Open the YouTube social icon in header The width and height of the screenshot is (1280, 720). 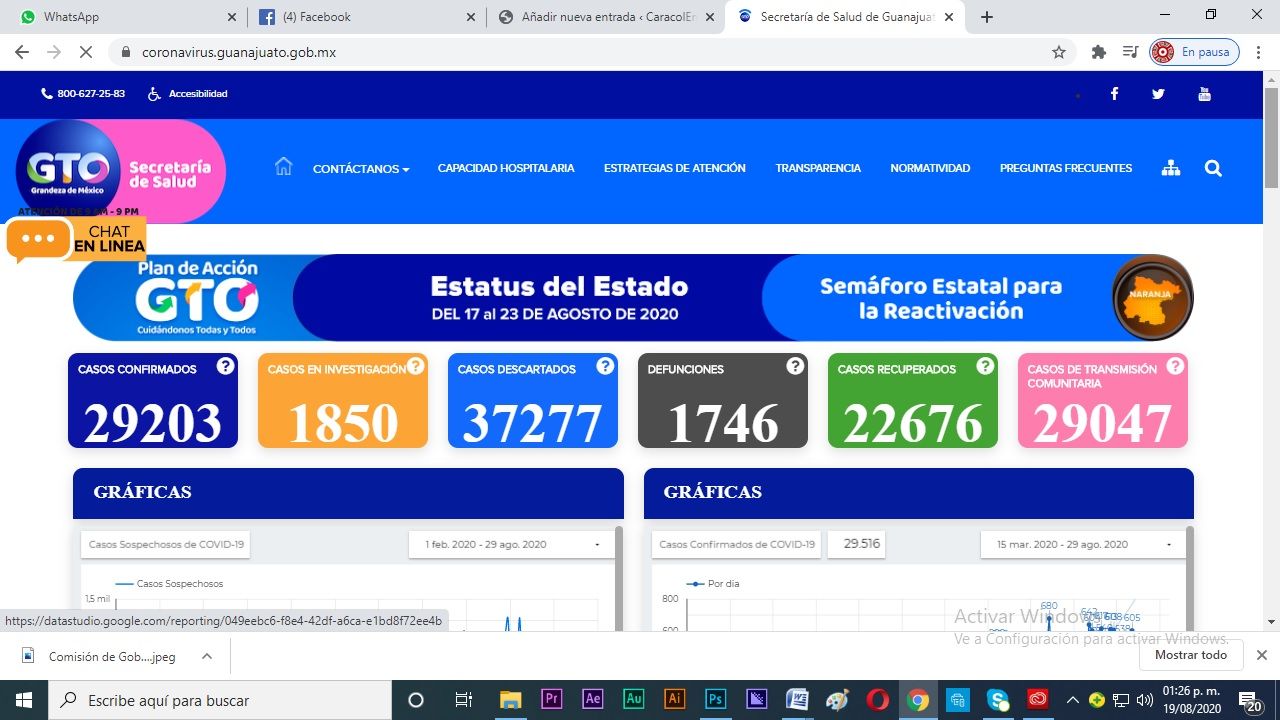[1204, 94]
